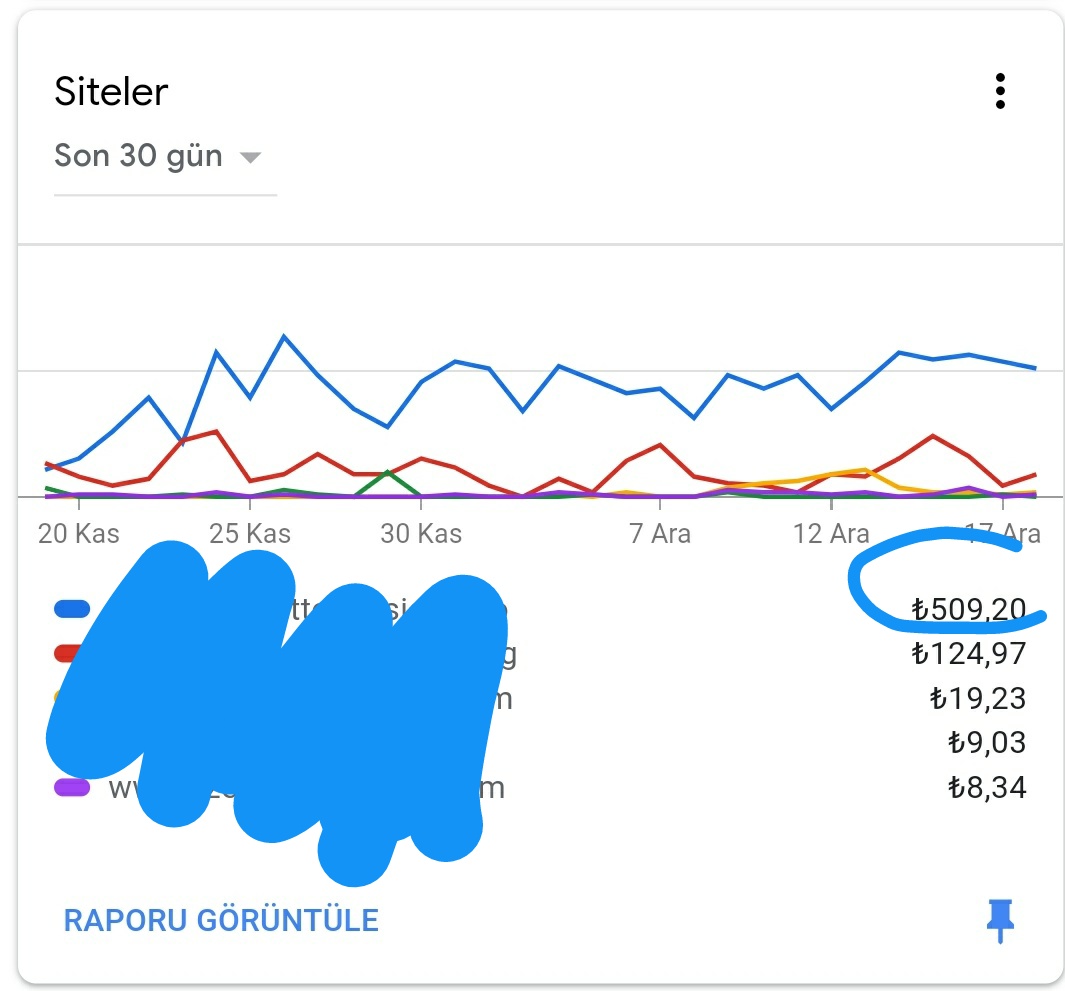The width and height of the screenshot is (1065, 991).
Task: Open the three-dot options menu
Action: pos(1000,91)
